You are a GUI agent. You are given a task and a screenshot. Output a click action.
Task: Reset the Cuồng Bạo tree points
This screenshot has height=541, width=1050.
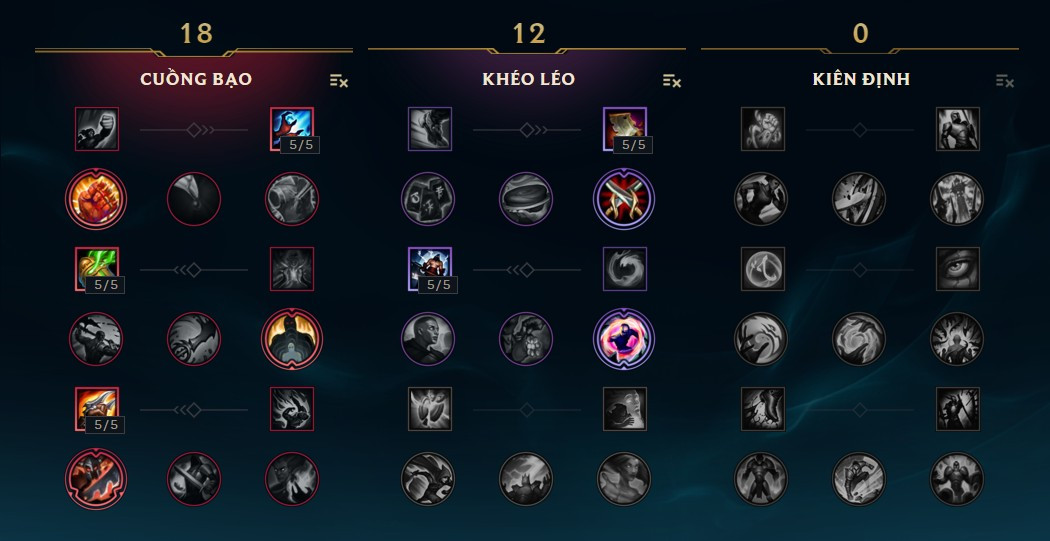[339, 81]
